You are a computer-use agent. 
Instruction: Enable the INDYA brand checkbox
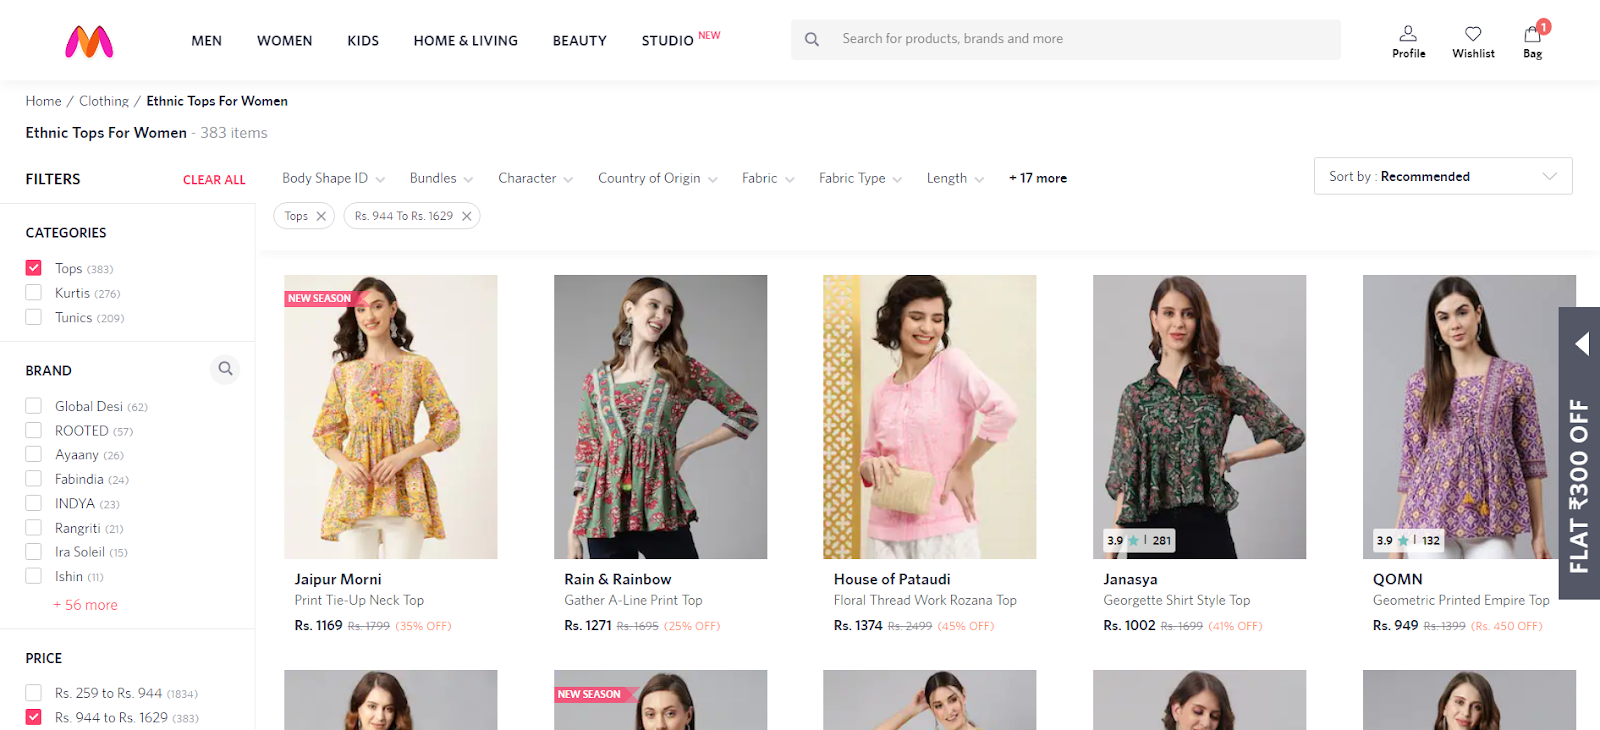[x=34, y=503]
